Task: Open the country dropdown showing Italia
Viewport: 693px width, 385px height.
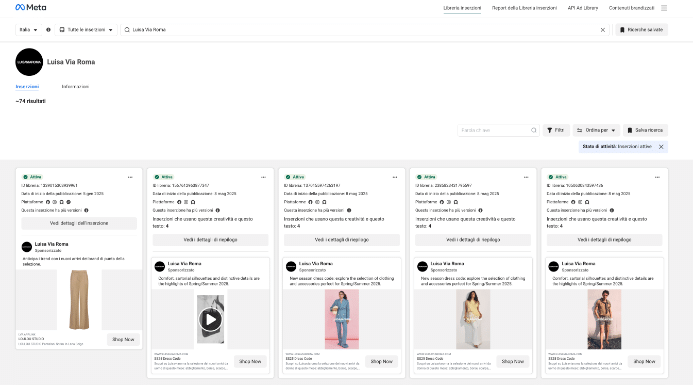Action: 28,30
